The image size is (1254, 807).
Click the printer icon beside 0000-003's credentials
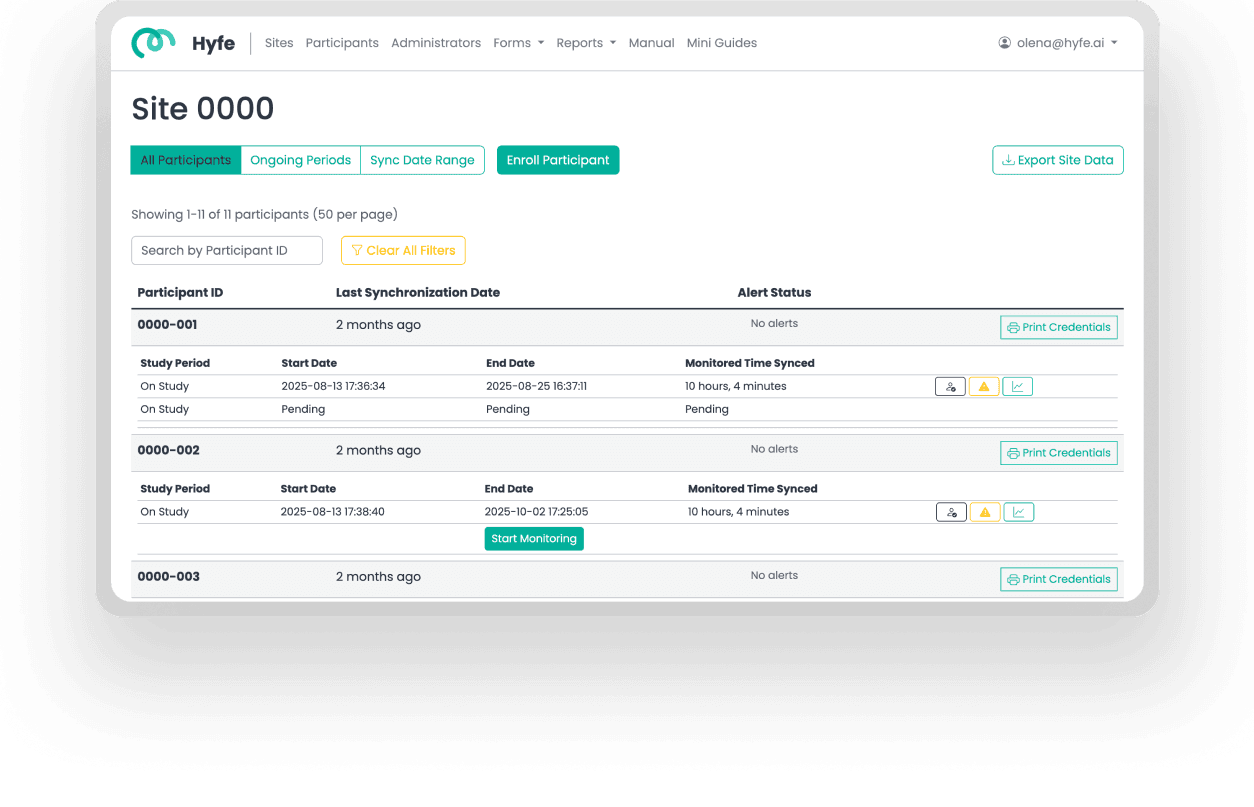pyautogui.click(x=1014, y=579)
